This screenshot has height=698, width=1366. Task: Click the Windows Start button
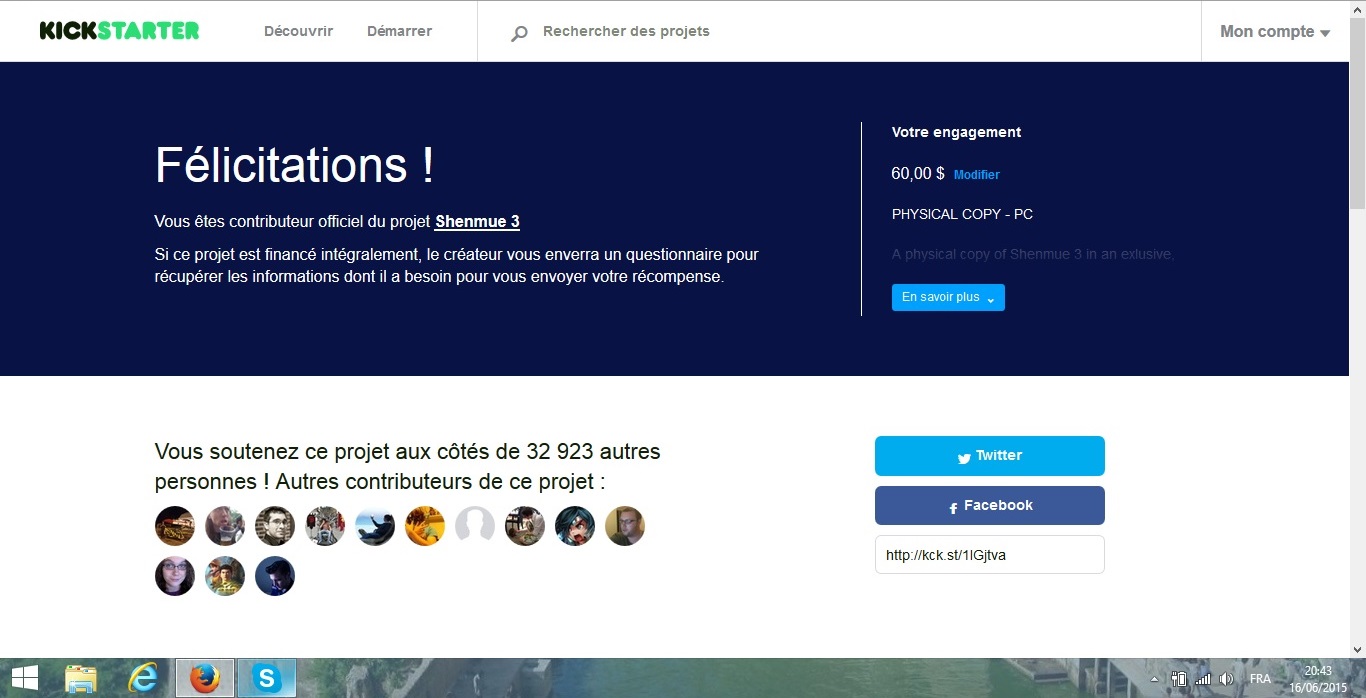tap(24, 678)
